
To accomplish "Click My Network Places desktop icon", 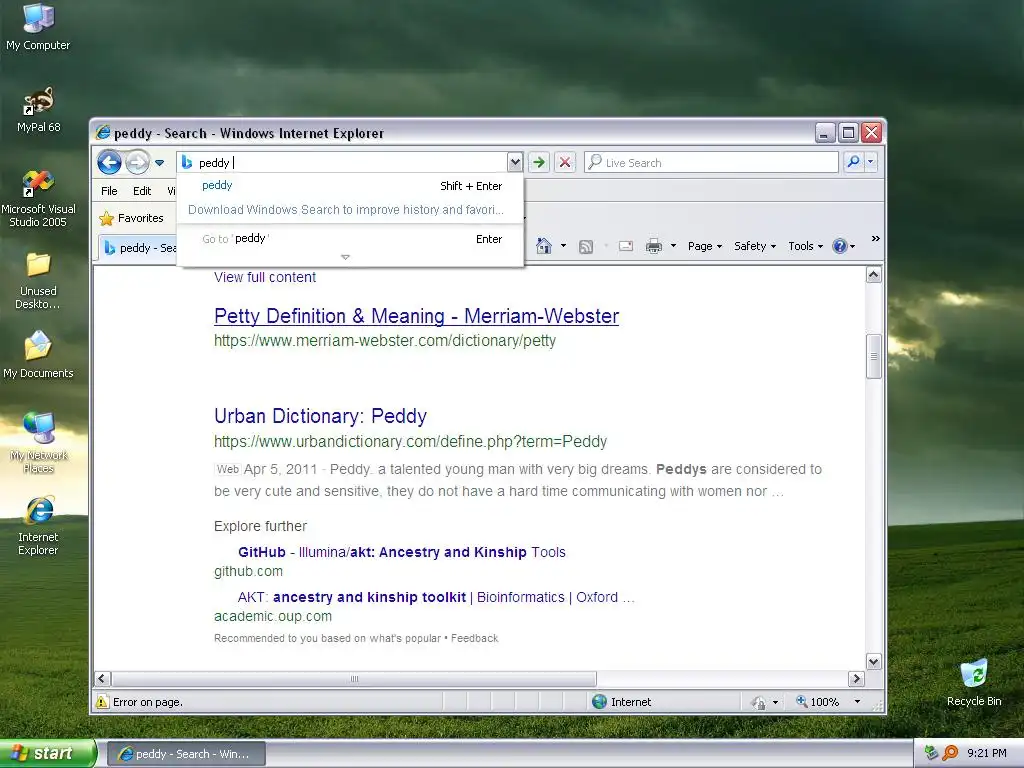I will (38, 443).
